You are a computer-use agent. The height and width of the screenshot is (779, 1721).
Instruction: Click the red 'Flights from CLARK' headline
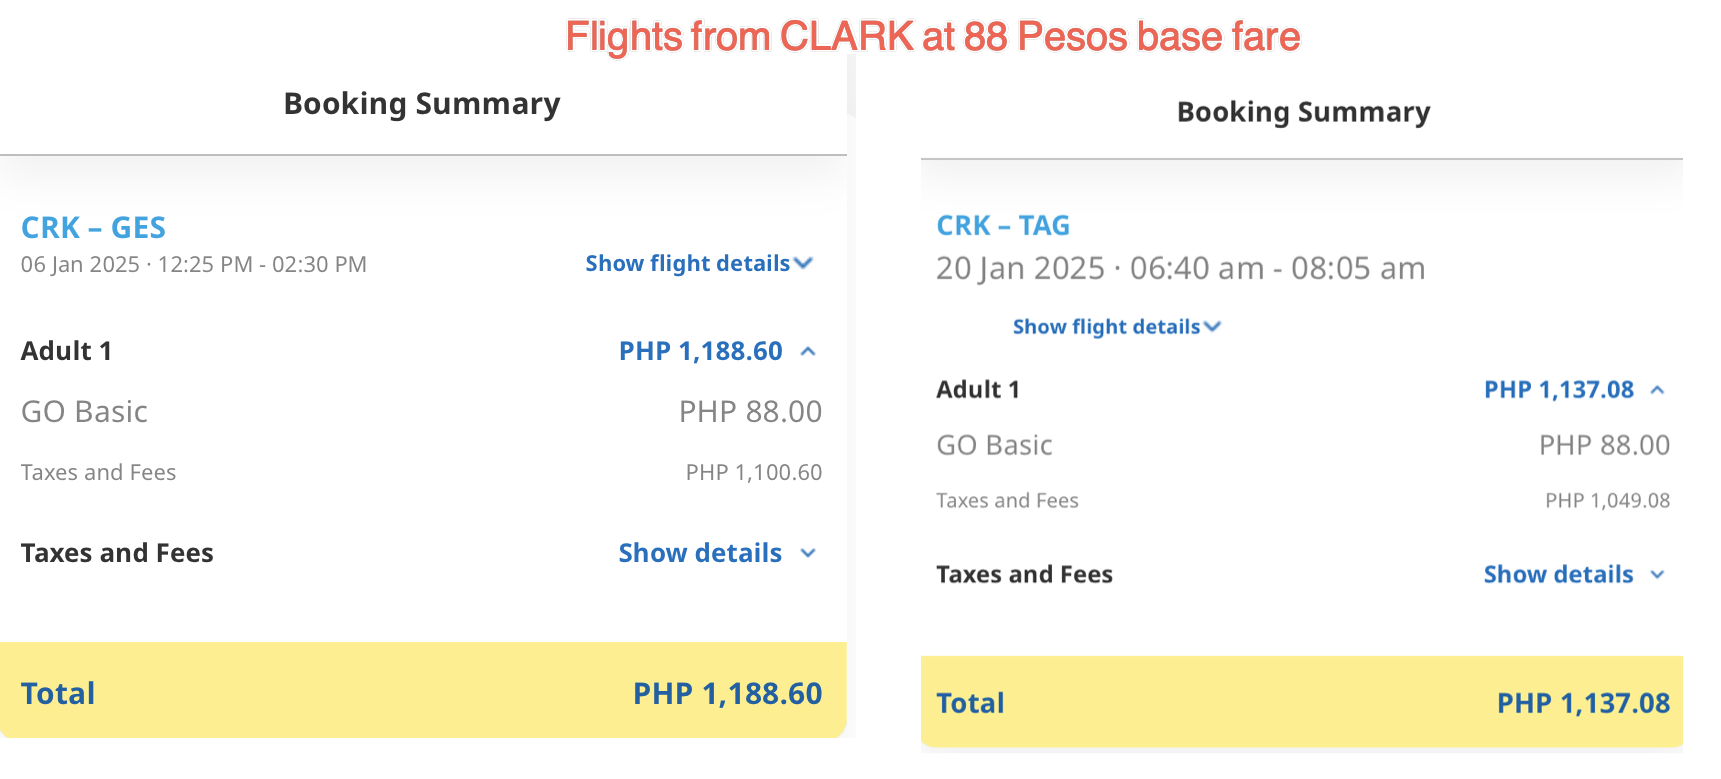coord(932,37)
